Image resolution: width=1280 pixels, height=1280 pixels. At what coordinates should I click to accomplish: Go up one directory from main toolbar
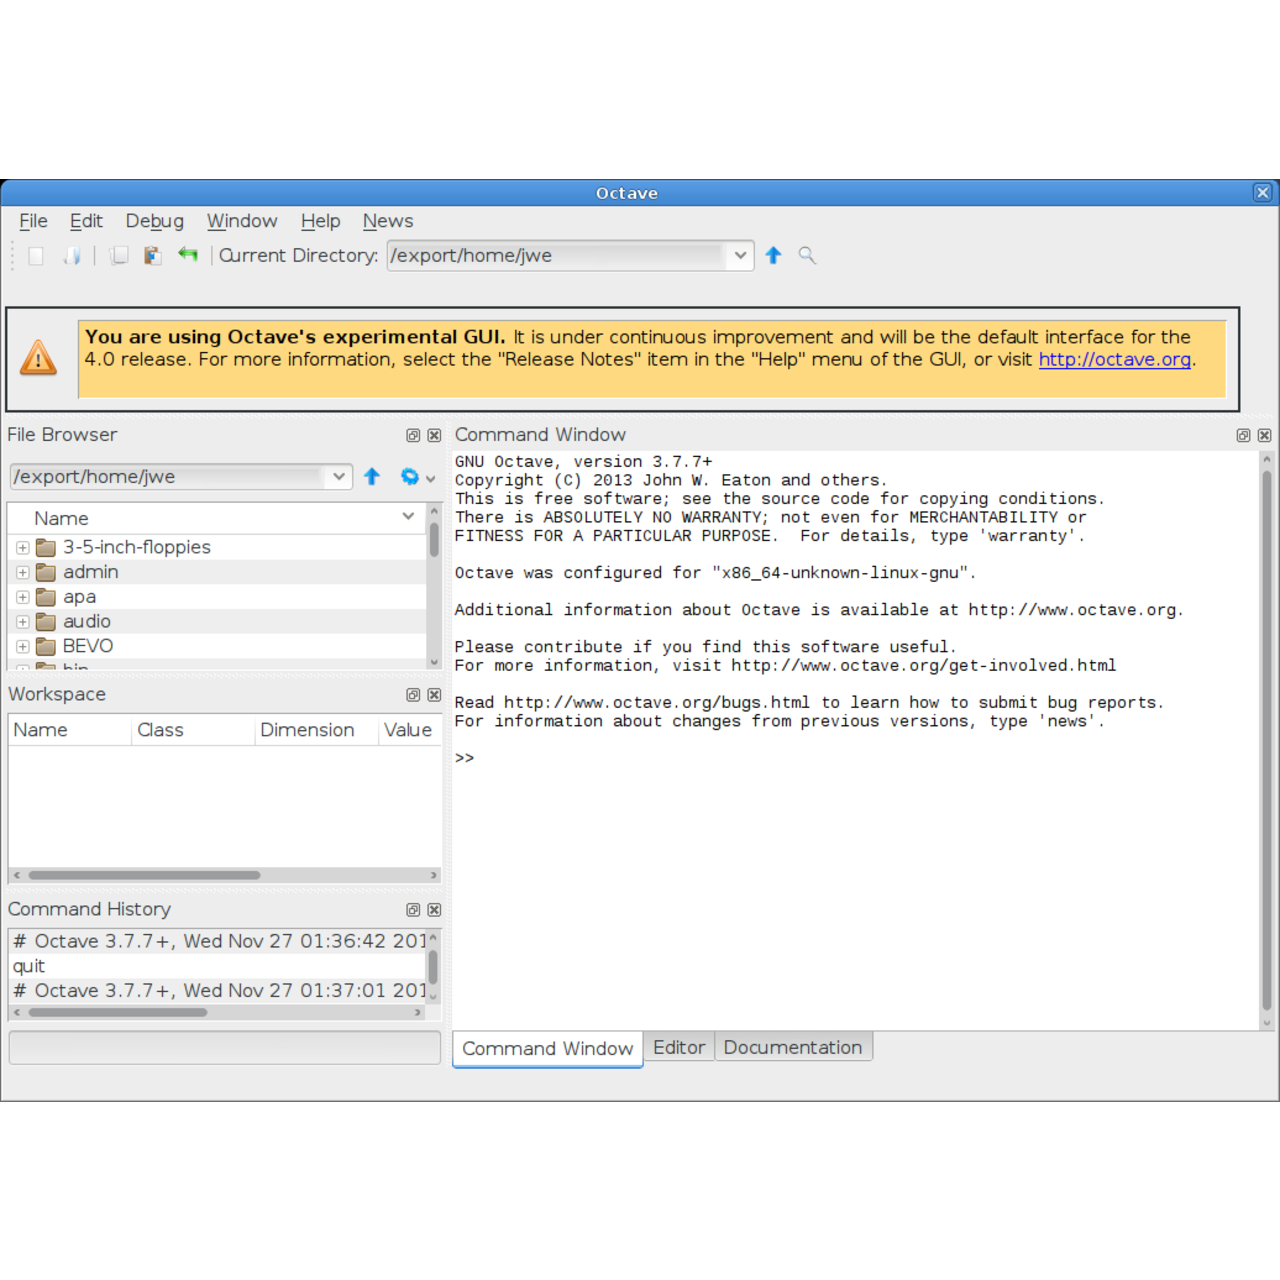point(773,256)
